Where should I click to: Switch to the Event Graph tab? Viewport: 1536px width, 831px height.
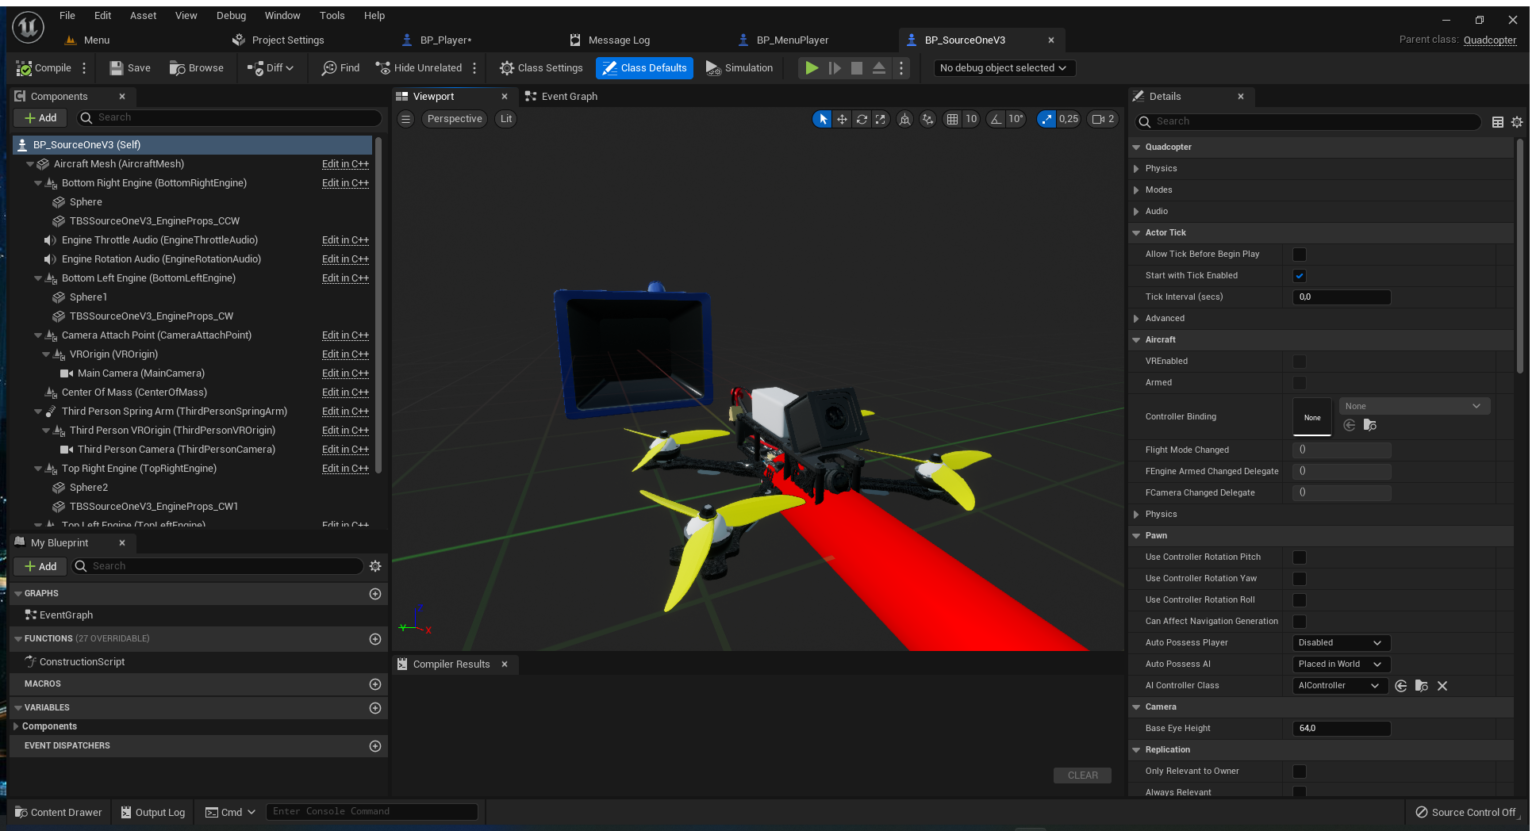pyautogui.click(x=568, y=96)
